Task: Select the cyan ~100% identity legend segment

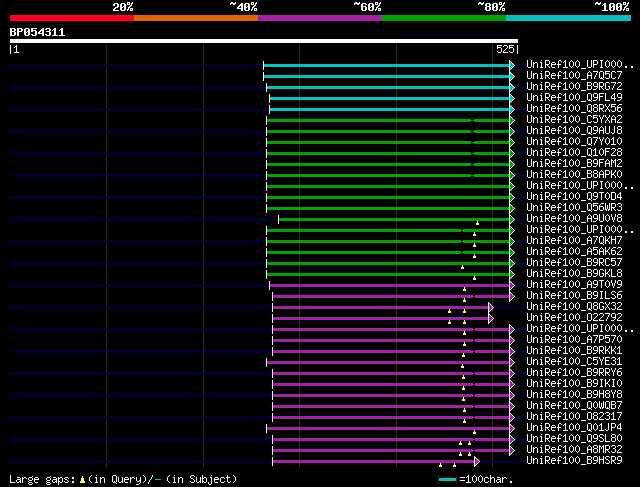Action: click(569, 18)
